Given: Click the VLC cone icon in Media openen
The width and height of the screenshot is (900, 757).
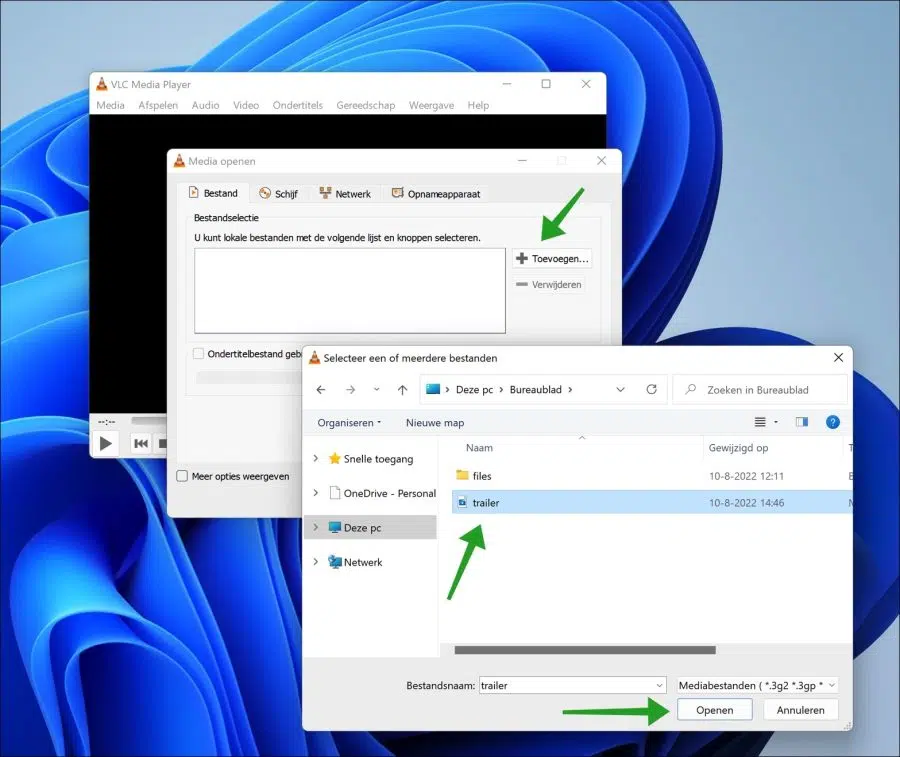Looking at the screenshot, I should coord(180,161).
